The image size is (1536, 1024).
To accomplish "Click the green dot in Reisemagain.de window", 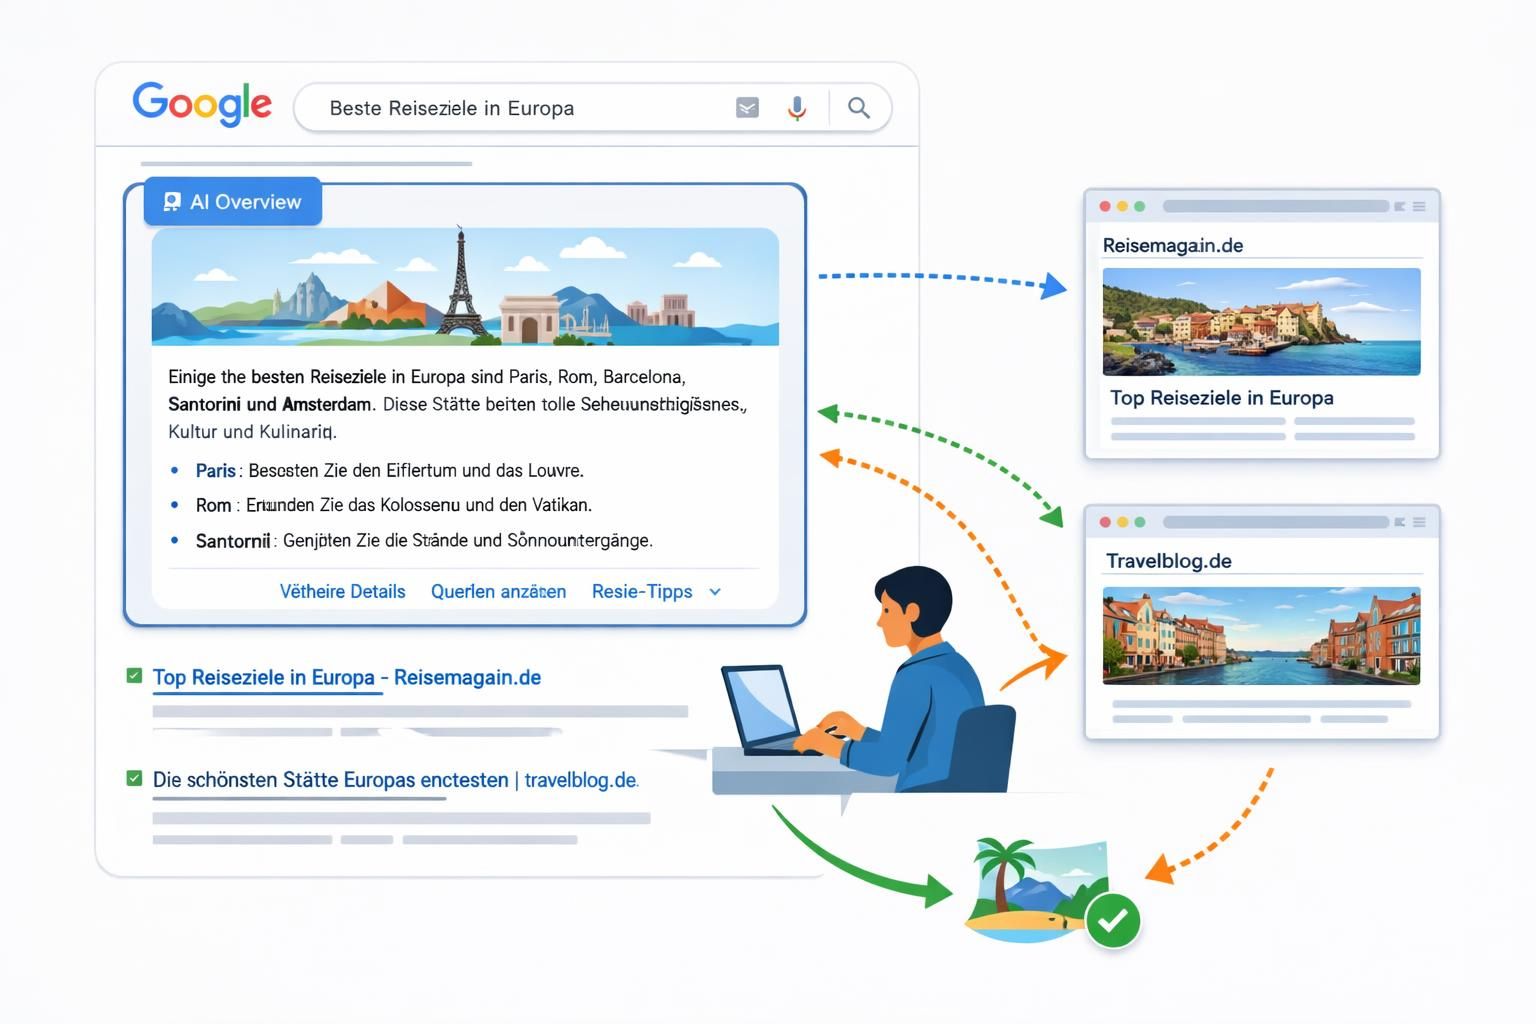I will pos(1139,206).
